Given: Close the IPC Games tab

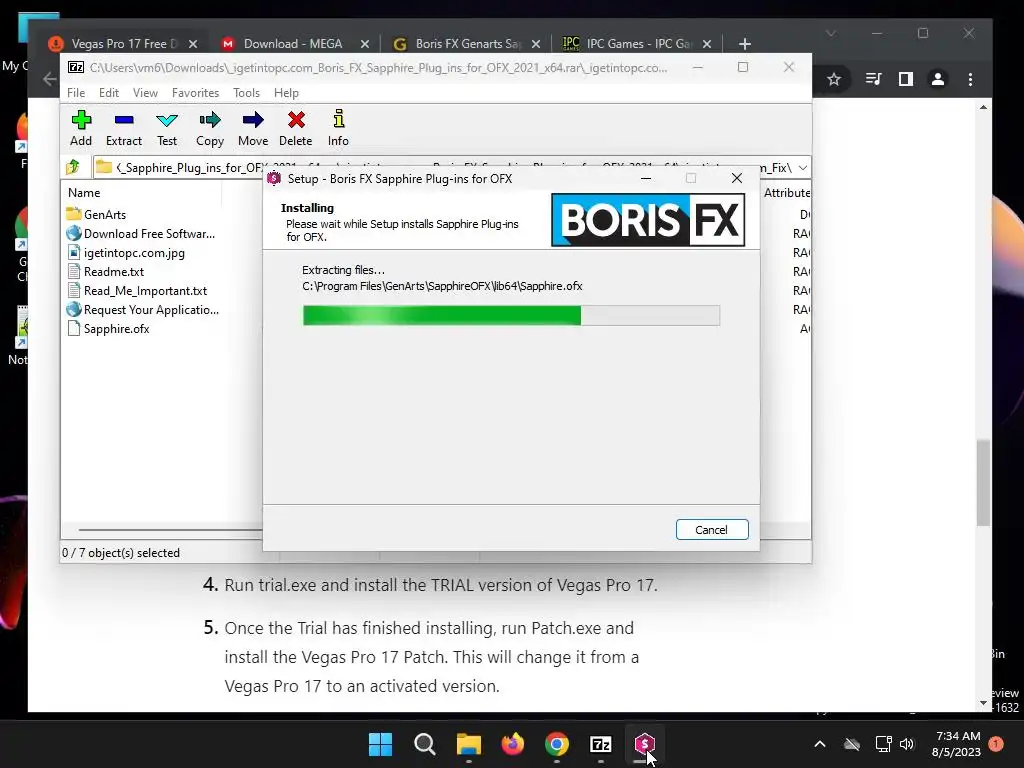Looking at the screenshot, I should (707, 44).
